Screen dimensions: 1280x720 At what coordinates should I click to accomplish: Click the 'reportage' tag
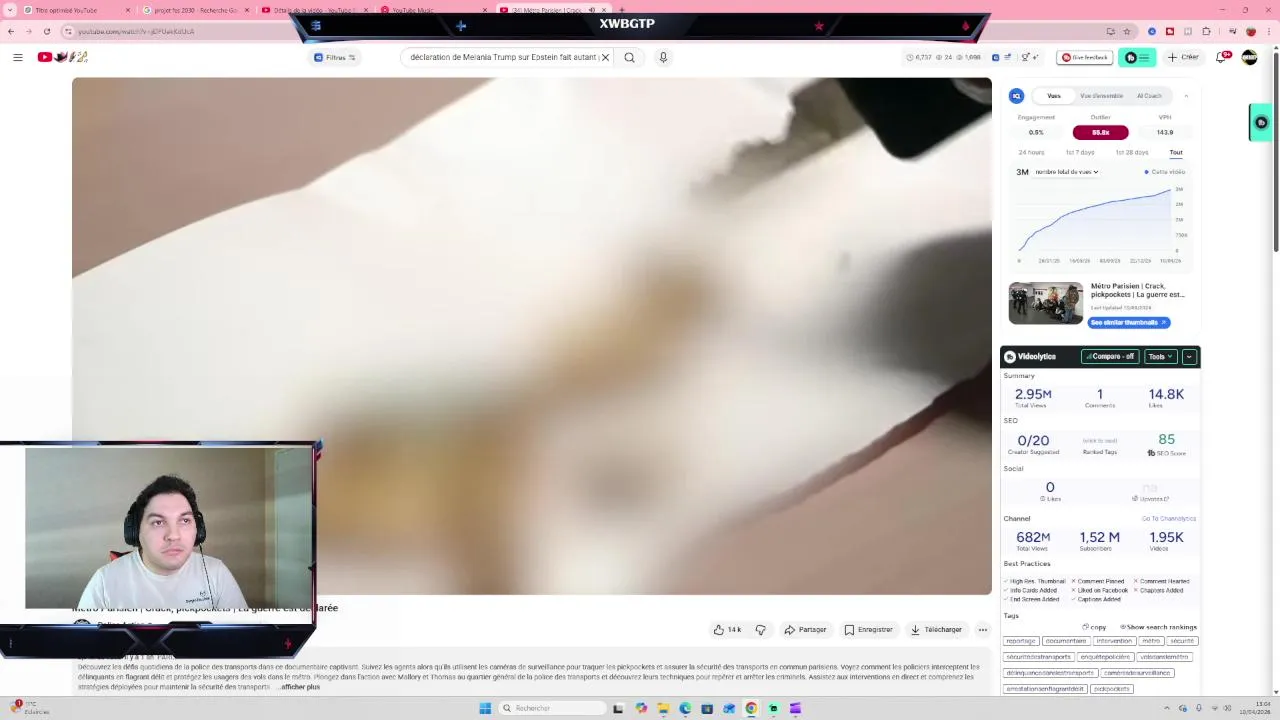[x=1021, y=641]
